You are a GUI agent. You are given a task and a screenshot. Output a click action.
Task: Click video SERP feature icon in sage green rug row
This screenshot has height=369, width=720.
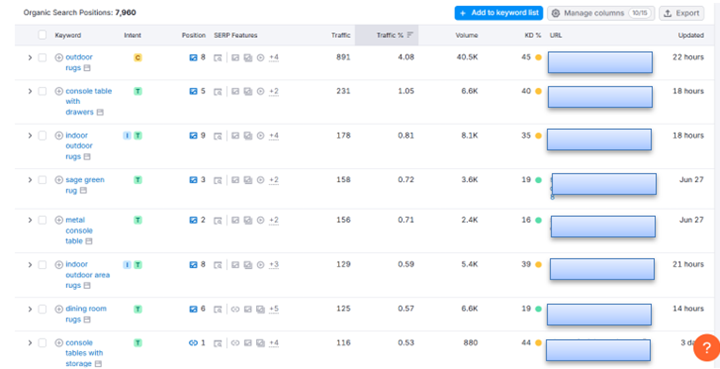pyautogui.click(x=261, y=180)
